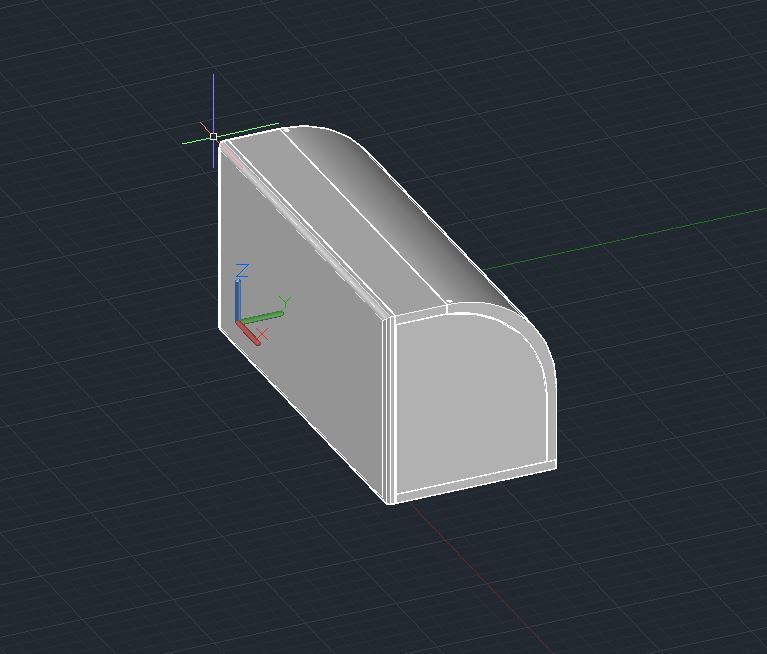Select the 3D solid's rounded front face

(471, 401)
